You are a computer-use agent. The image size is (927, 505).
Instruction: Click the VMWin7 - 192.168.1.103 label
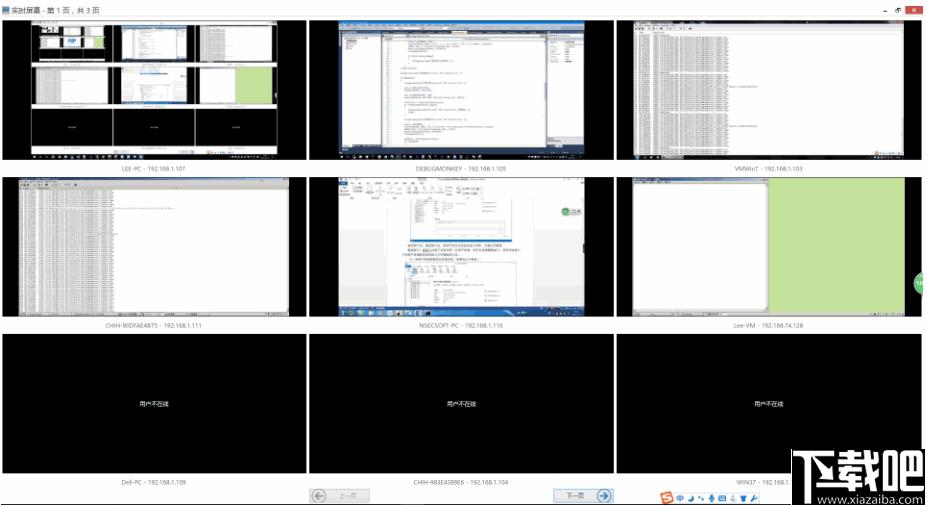(x=769, y=169)
